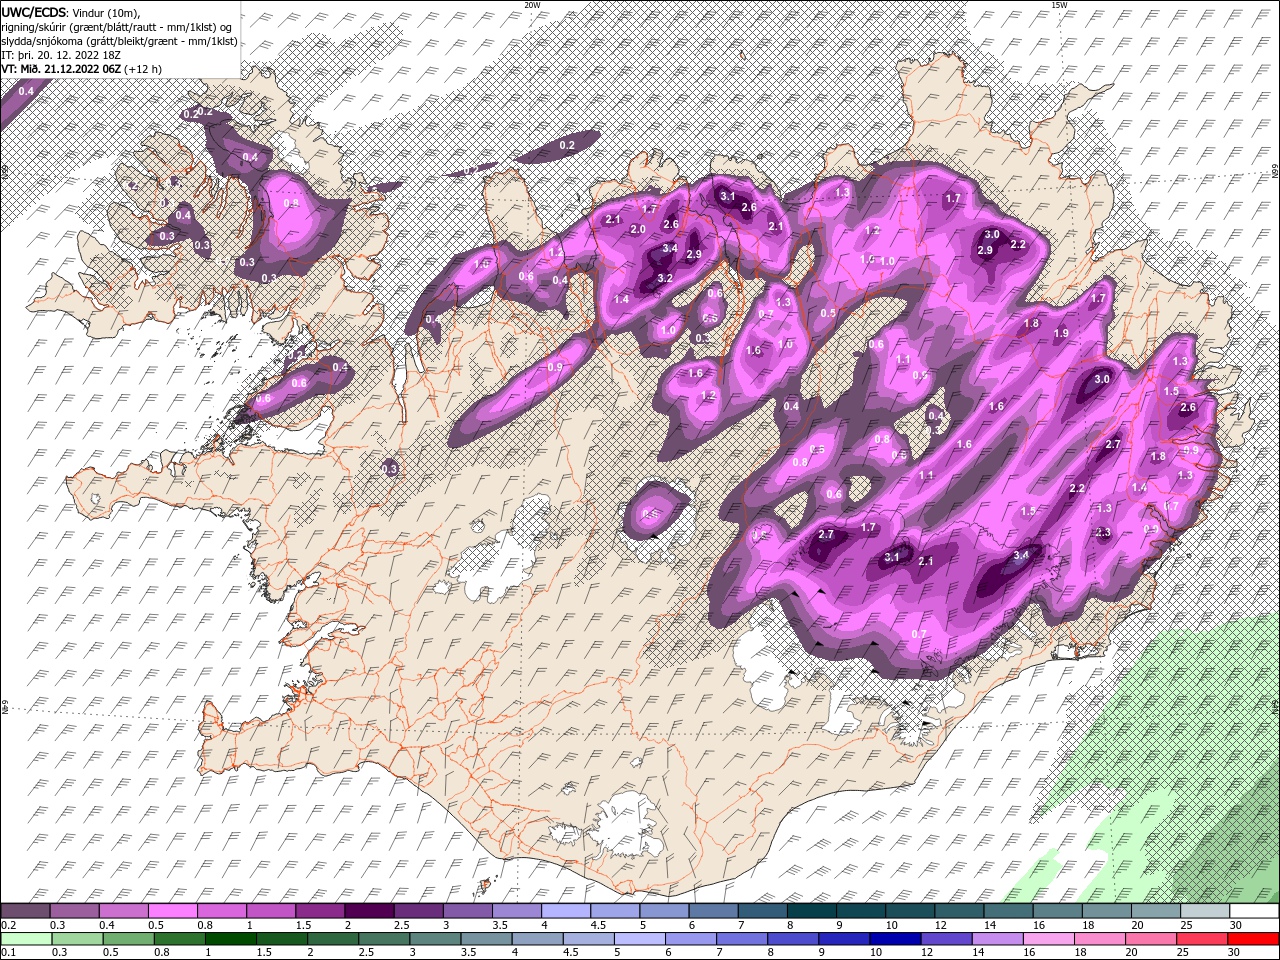Click the "4.5" label in the top legend row
1280x960 pixels.
pos(597,925)
